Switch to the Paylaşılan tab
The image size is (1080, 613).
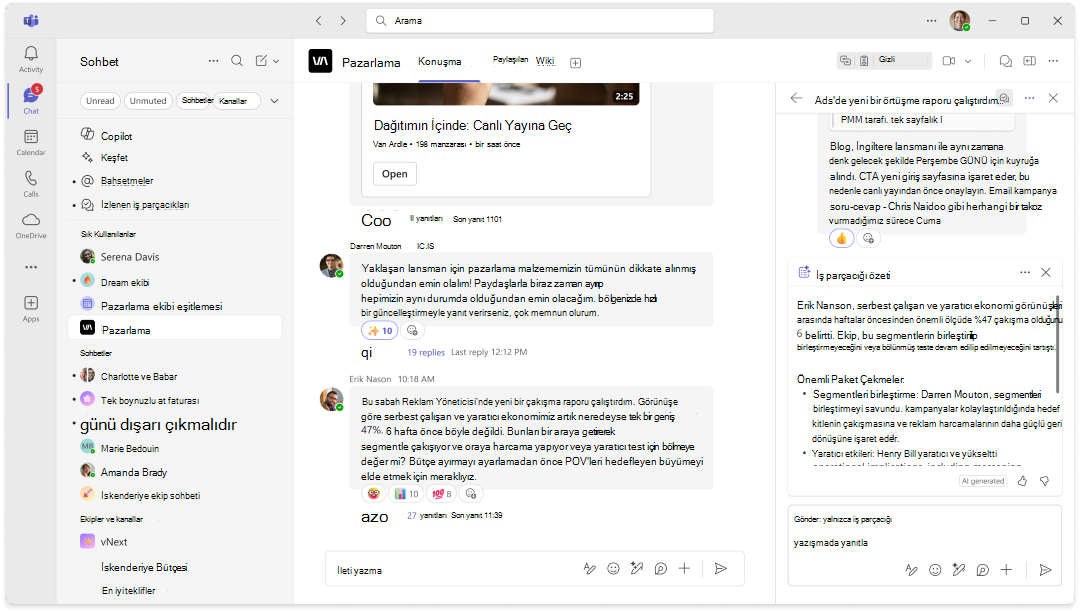click(x=510, y=60)
